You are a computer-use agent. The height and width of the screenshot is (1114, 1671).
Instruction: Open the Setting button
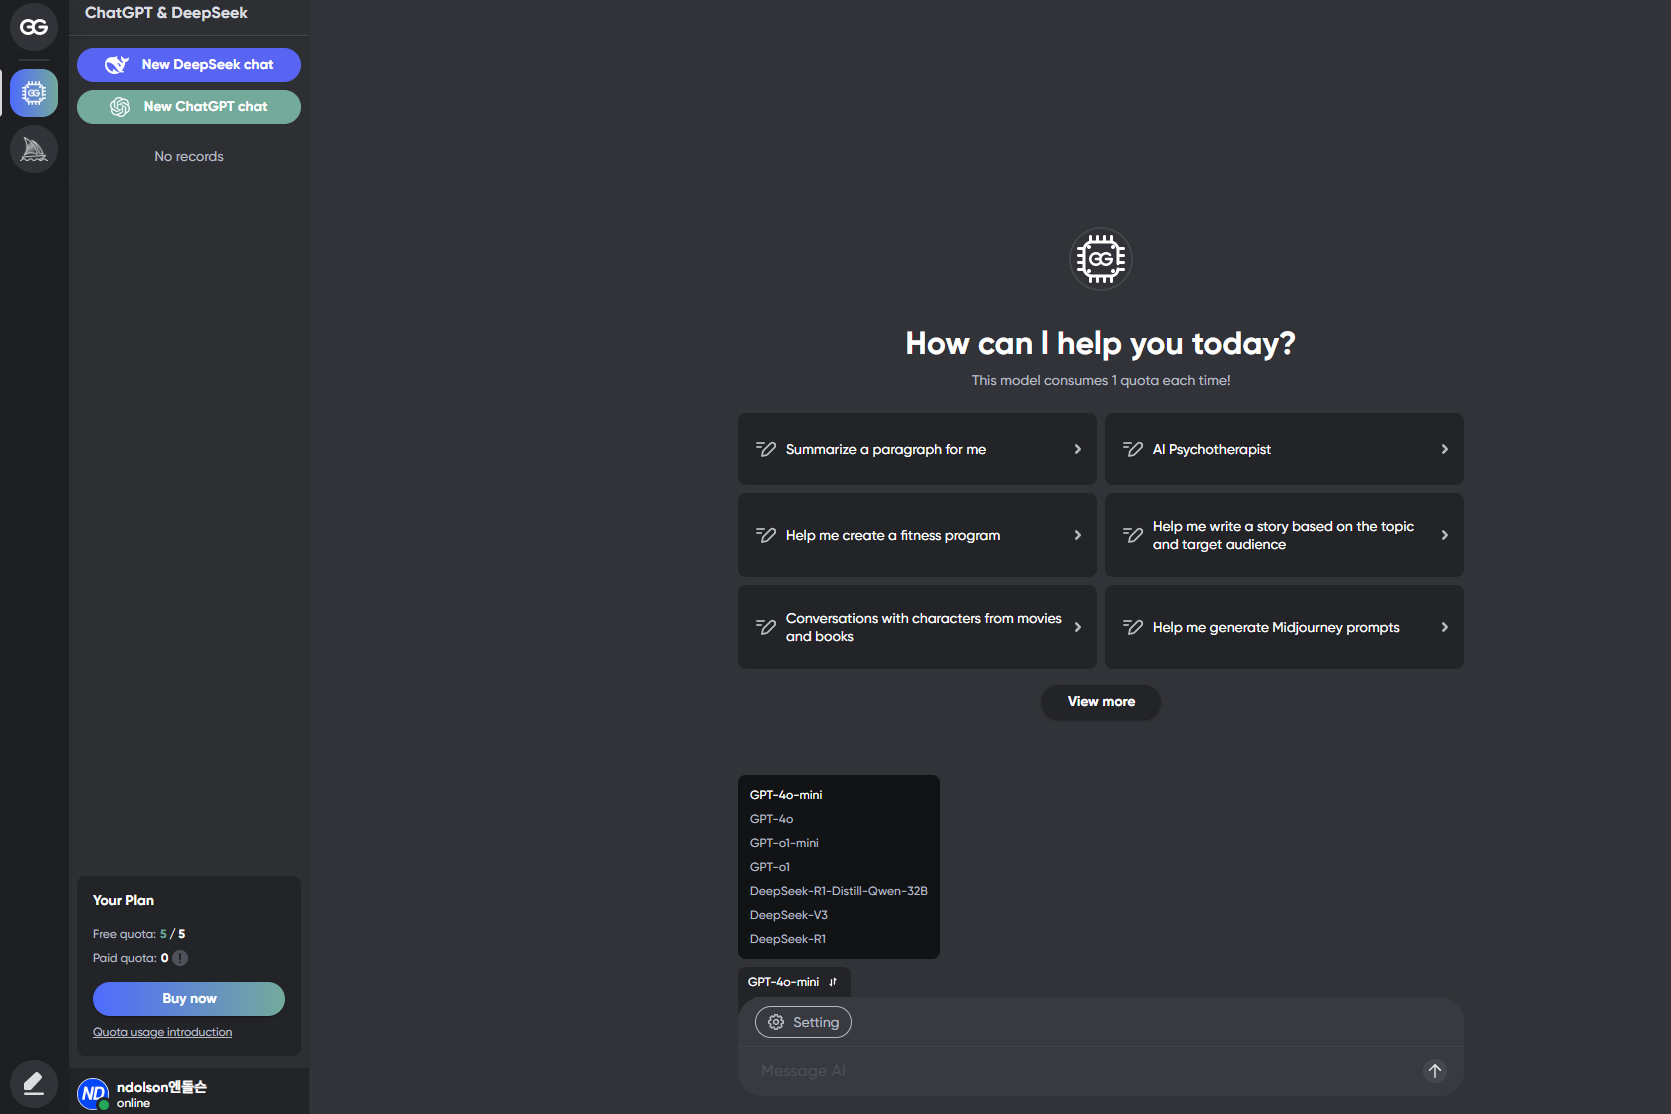pos(803,1022)
